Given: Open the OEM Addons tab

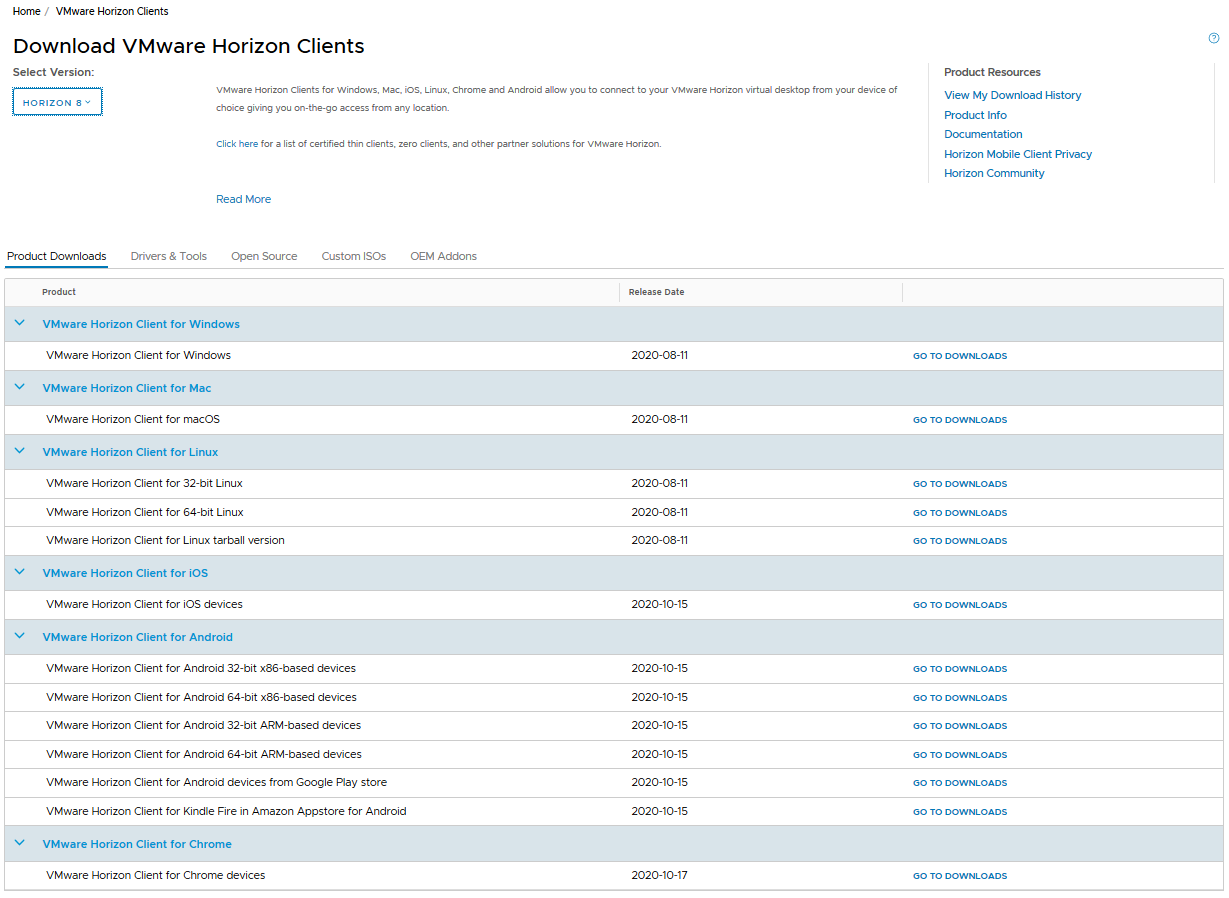Looking at the screenshot, I should 444,257.
